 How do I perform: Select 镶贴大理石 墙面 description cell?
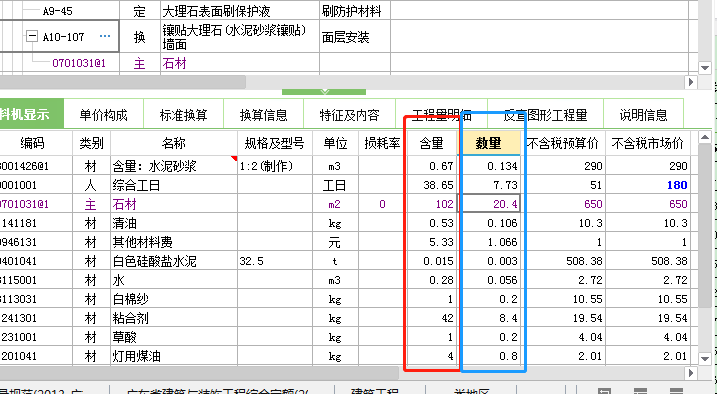(x=240, y=37)
